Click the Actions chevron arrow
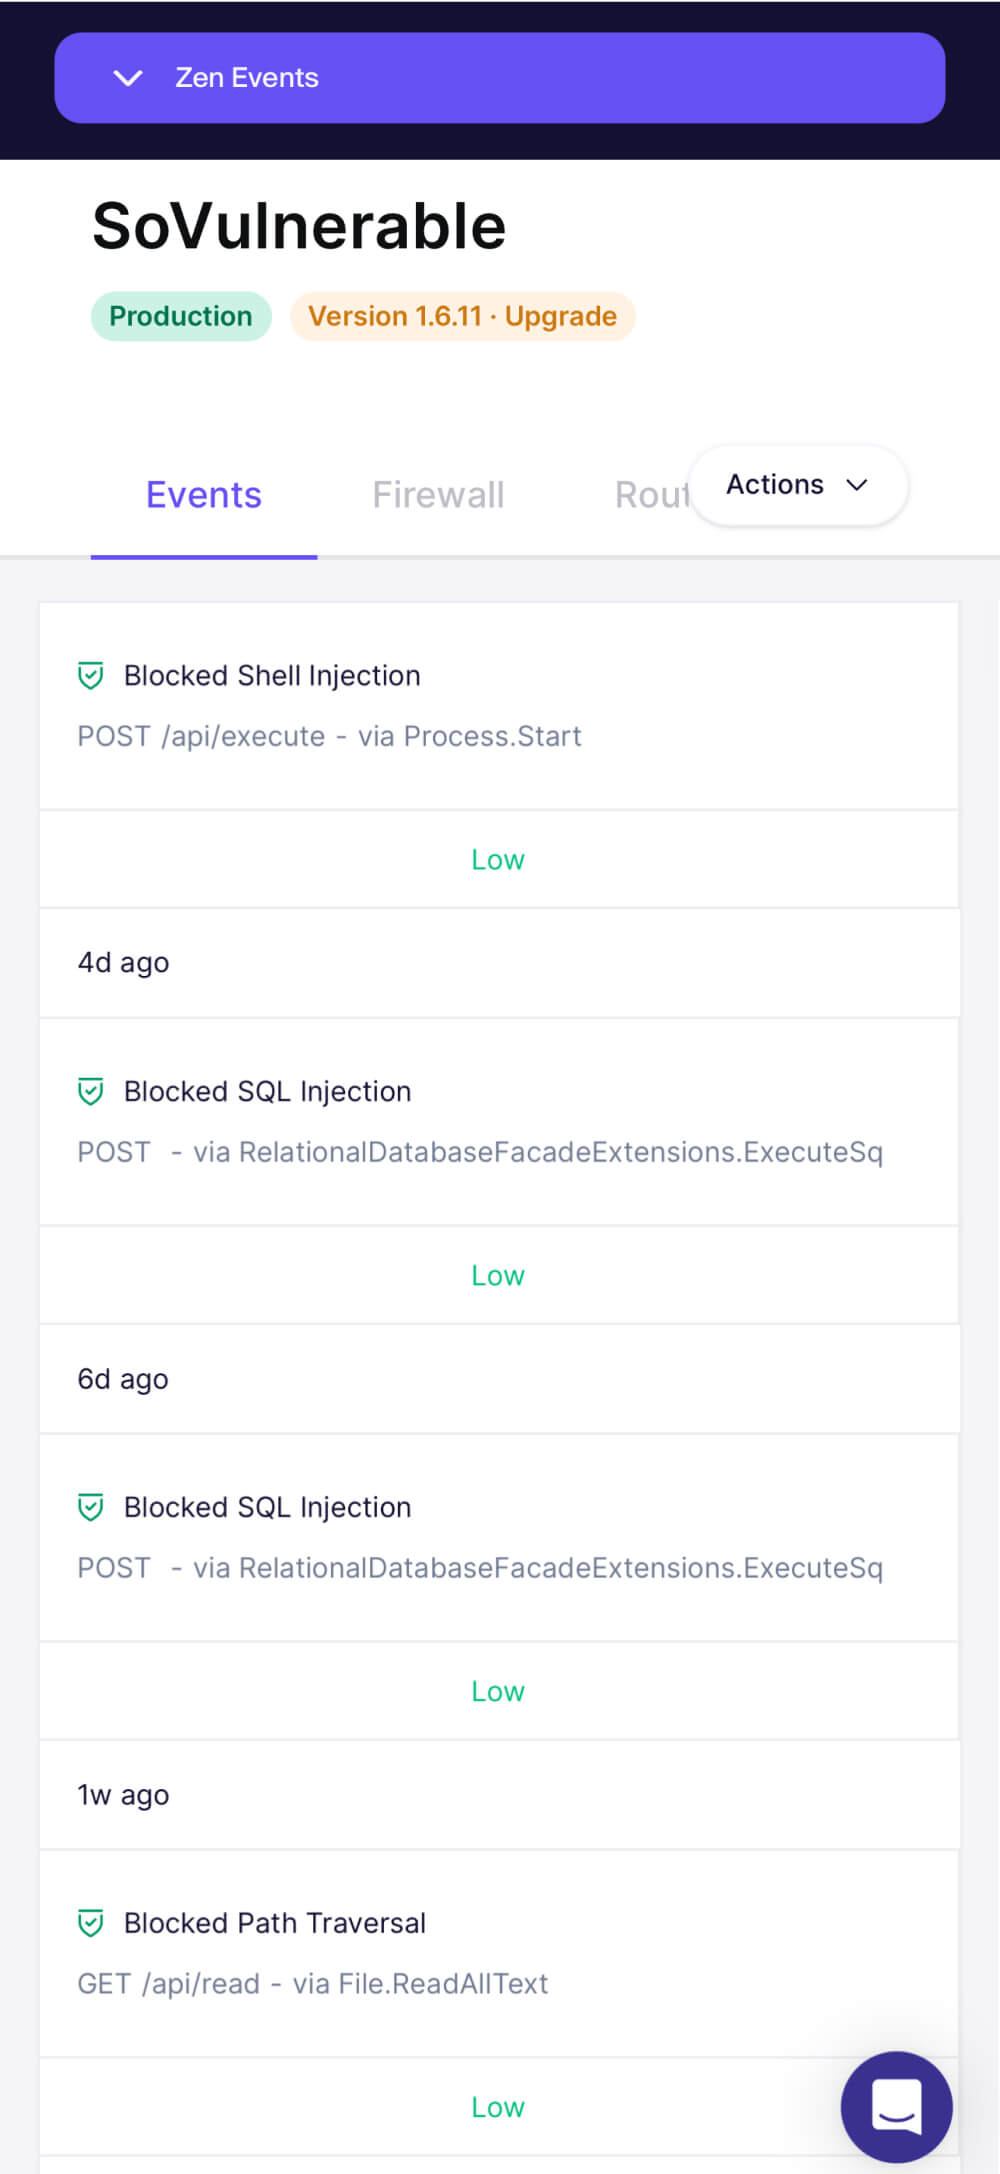Viewport: 1000px width, 2174px height. point(857,485)
